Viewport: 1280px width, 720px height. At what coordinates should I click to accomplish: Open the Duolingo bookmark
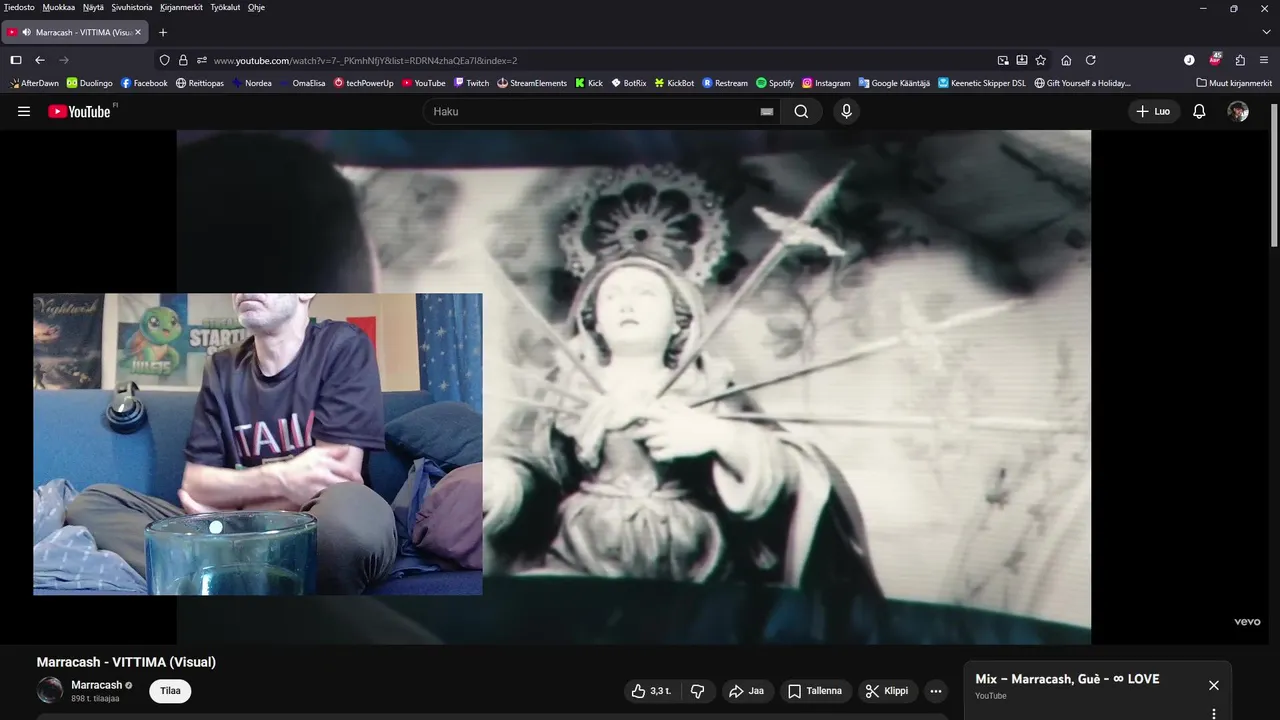(x=90, y=83)
